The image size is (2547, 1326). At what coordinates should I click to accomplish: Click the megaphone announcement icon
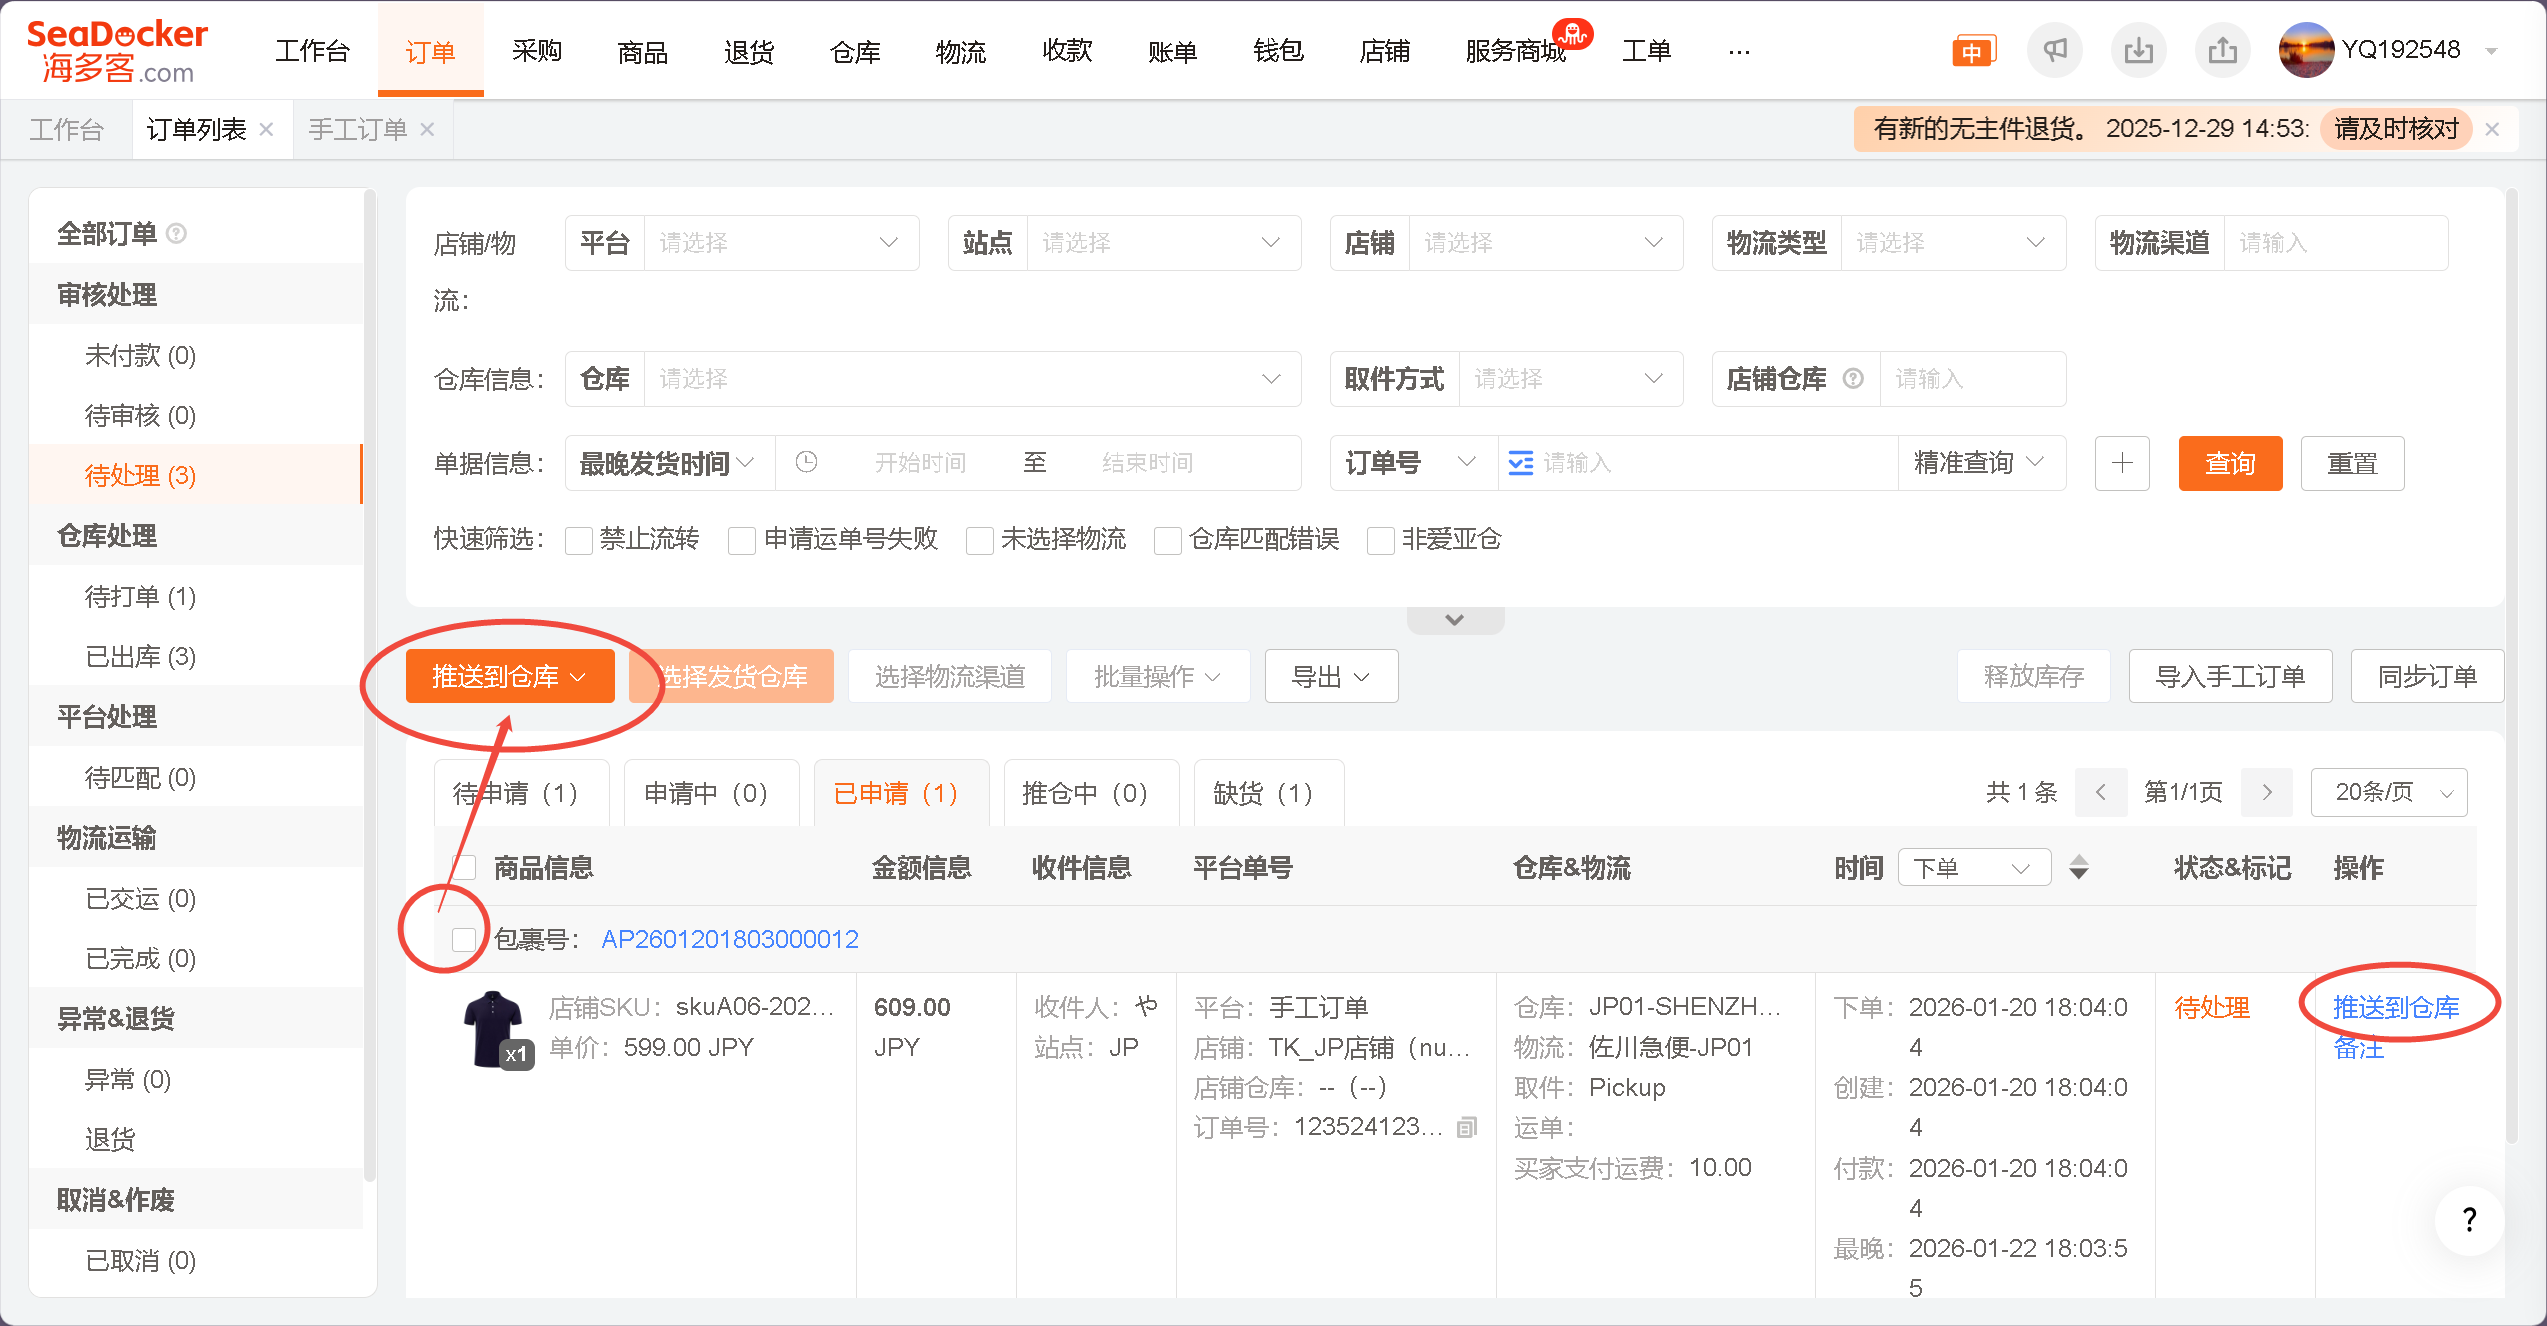(x=2054, y=50)
